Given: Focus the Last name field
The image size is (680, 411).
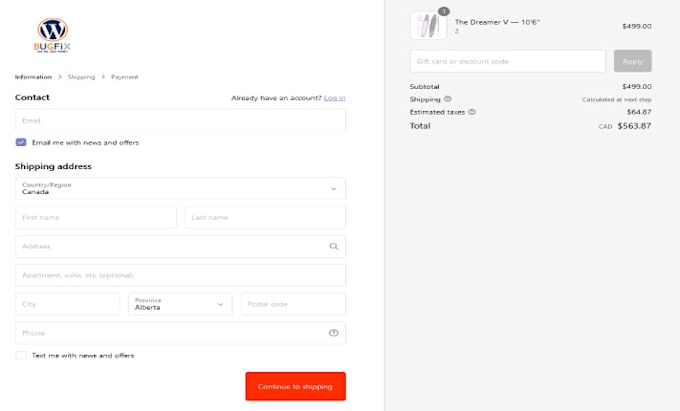Looking at the screenshot, I should (265, 218).
